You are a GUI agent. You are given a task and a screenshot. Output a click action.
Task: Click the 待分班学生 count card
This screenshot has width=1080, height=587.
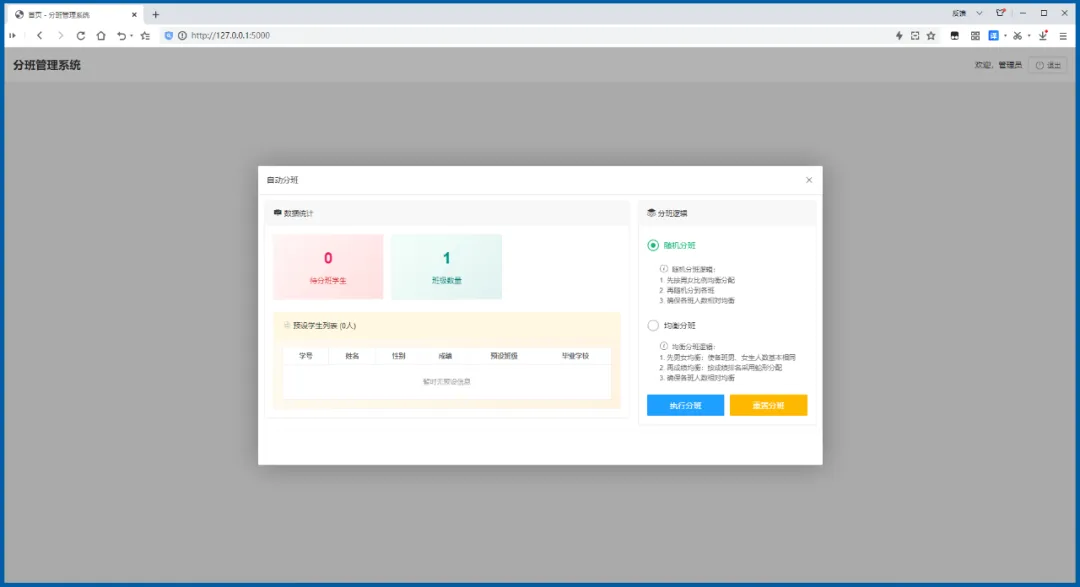pos(328,267)
